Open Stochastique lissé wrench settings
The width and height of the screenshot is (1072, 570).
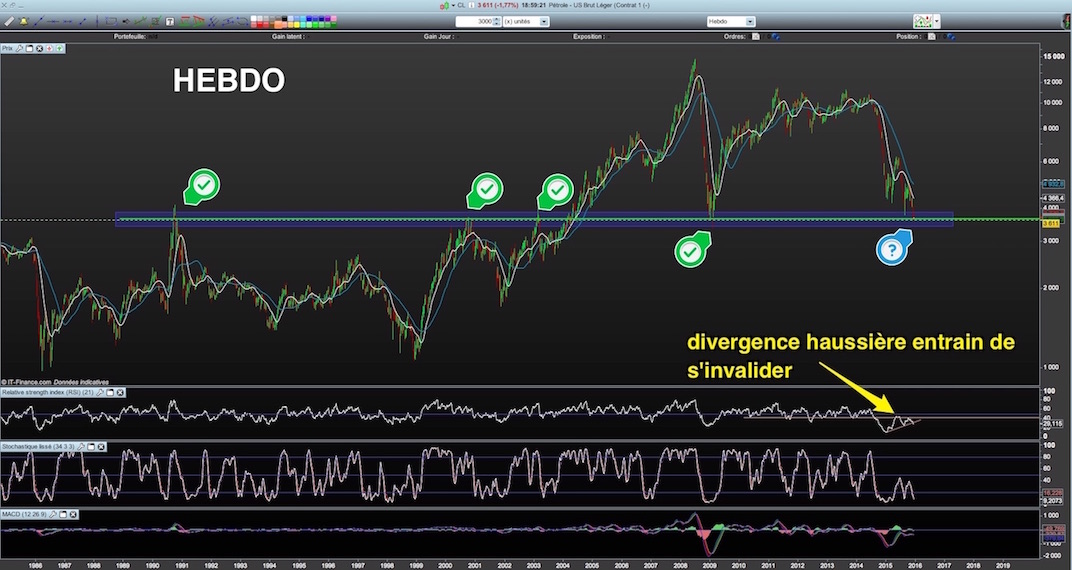[x=80, y=446]
